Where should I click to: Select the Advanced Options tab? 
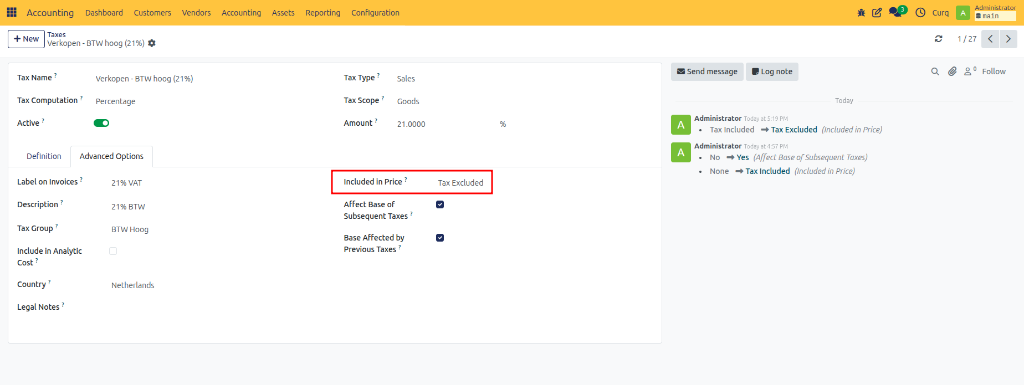pyautogui.click(x=112, y=157)
